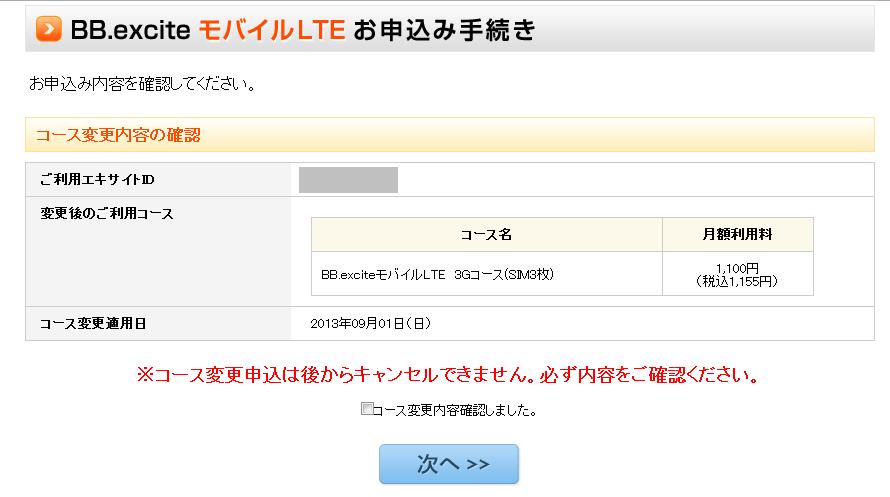Click the 2013年09月01日(日) date value
Screen dimensions: 890x497
(371, 324)
